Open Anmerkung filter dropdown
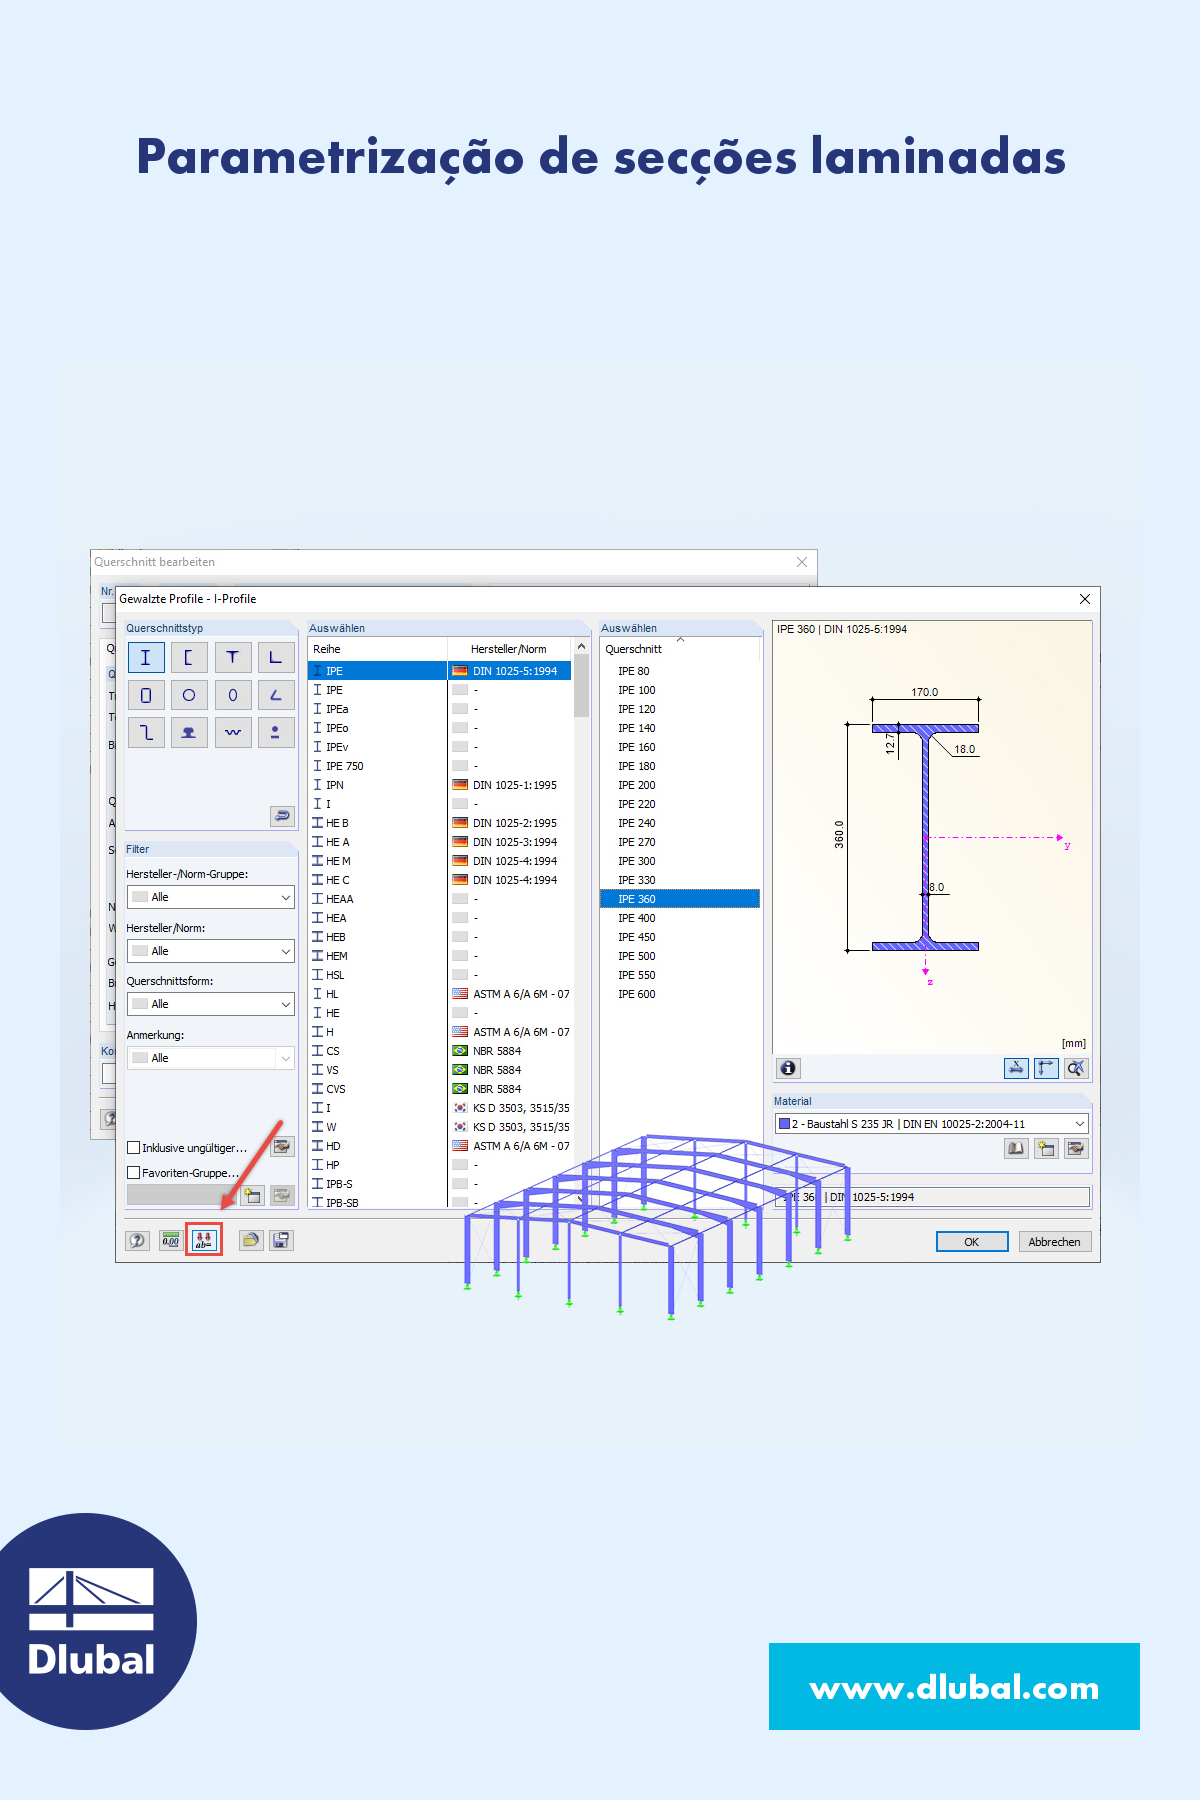 tap(211, 1058)
